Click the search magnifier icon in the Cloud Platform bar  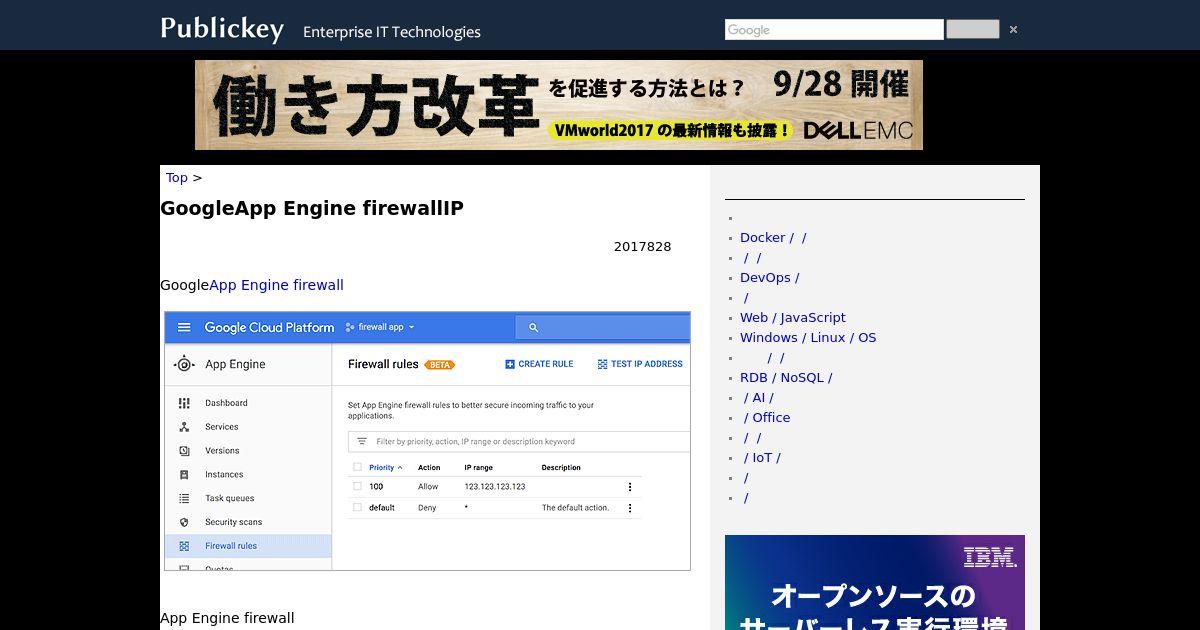pyautogui.click(x=533, y=327)
